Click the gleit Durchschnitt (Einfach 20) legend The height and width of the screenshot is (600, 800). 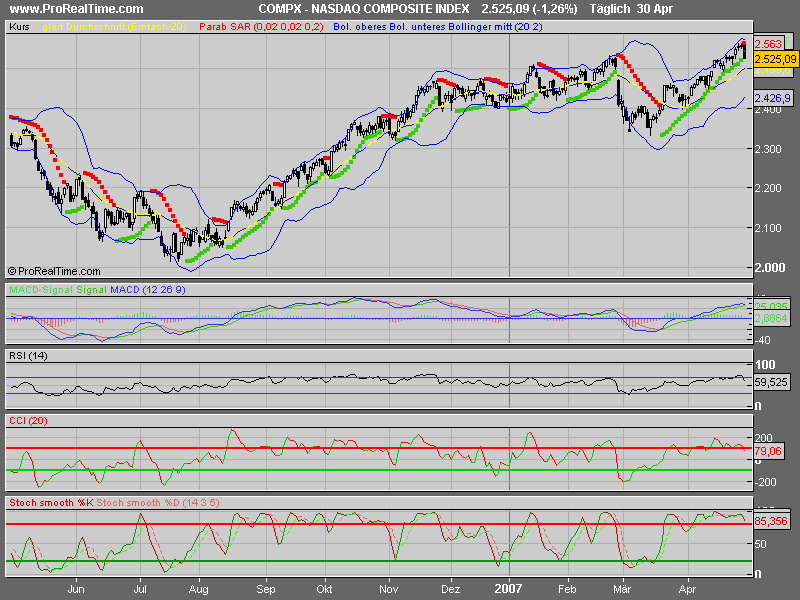click(114, 27)
